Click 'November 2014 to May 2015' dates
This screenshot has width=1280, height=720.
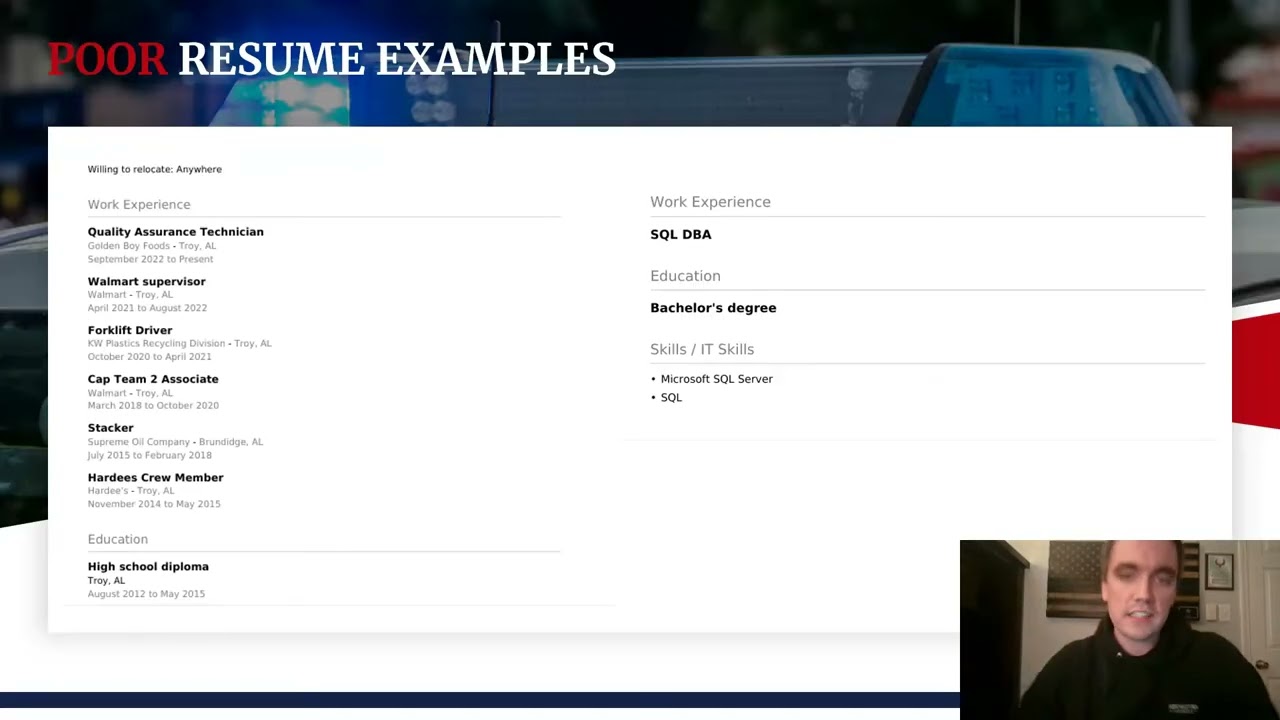click(154, 504)
